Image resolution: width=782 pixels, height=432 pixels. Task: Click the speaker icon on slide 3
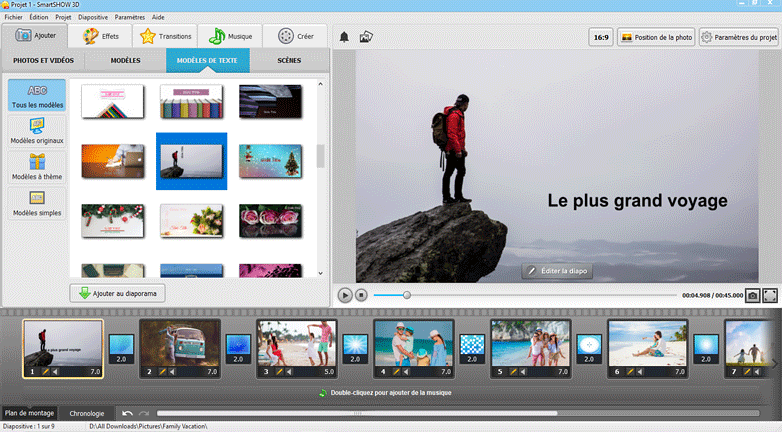pyautogui.click(x=289, y=371)
